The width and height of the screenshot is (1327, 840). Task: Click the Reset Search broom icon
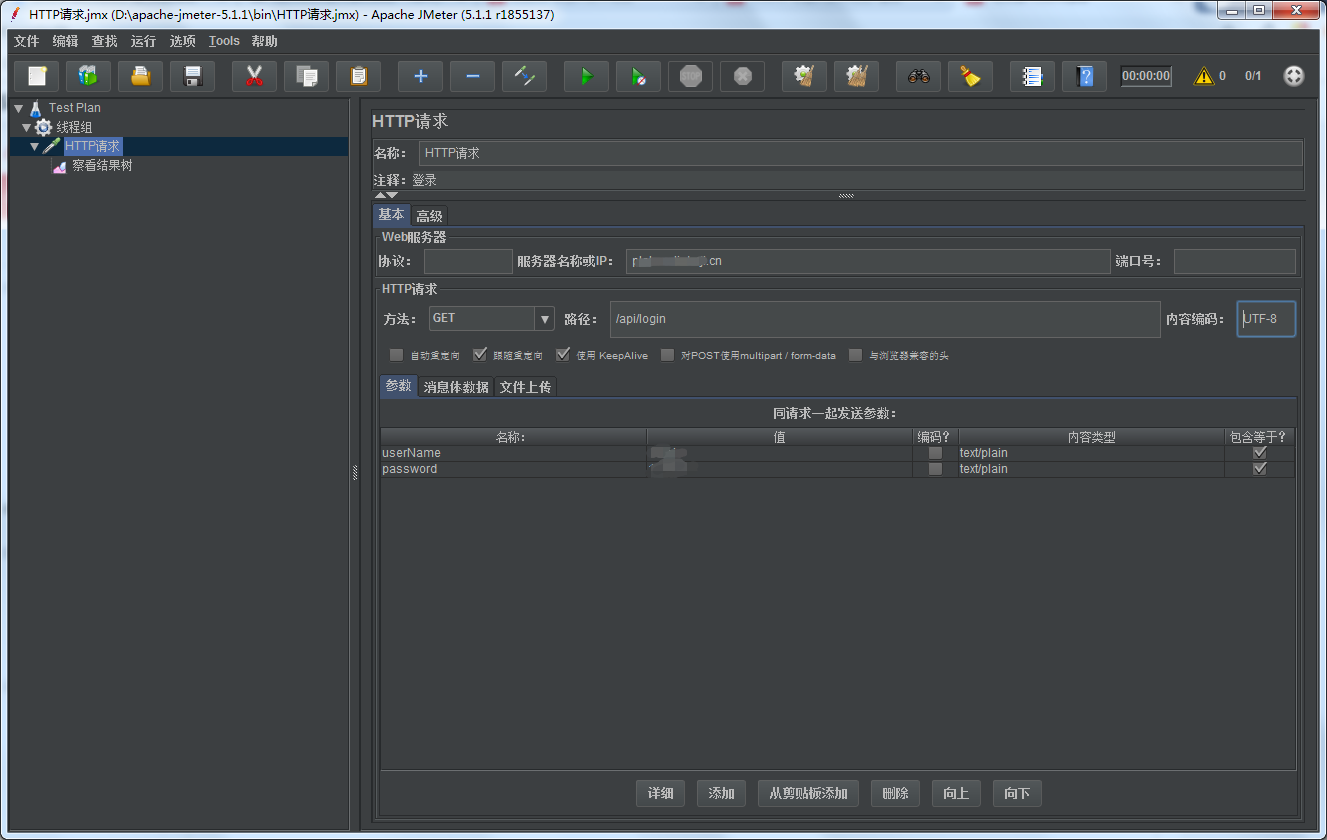(971, 76)
